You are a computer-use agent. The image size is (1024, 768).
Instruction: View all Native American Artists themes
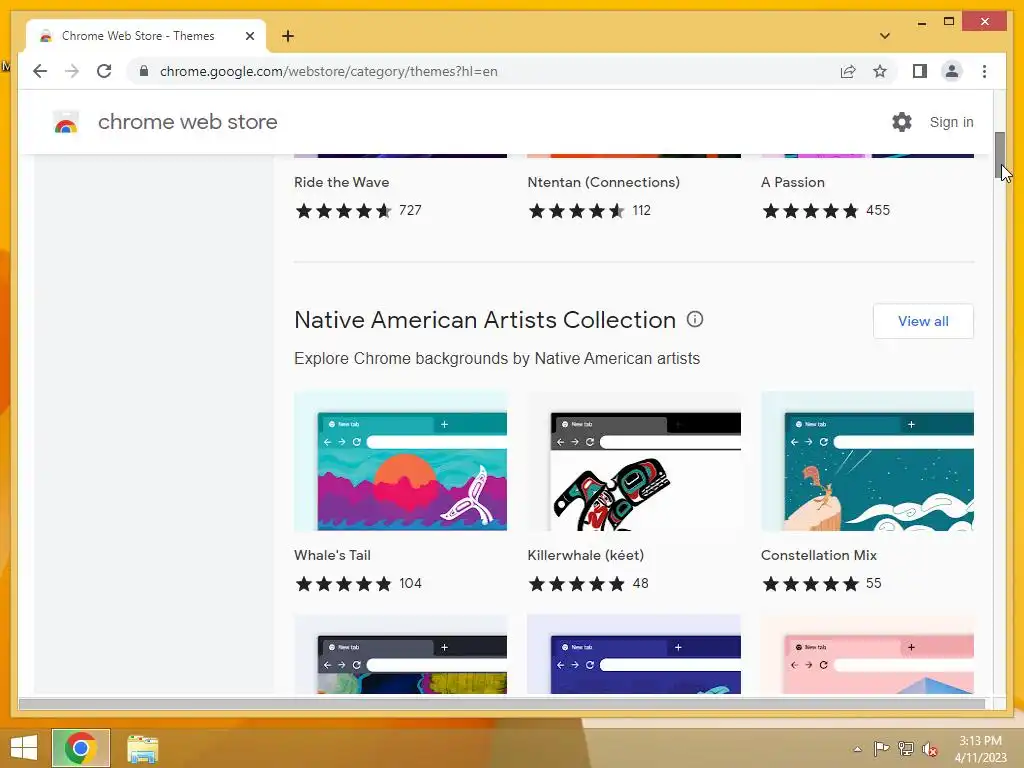click(923, 321)
